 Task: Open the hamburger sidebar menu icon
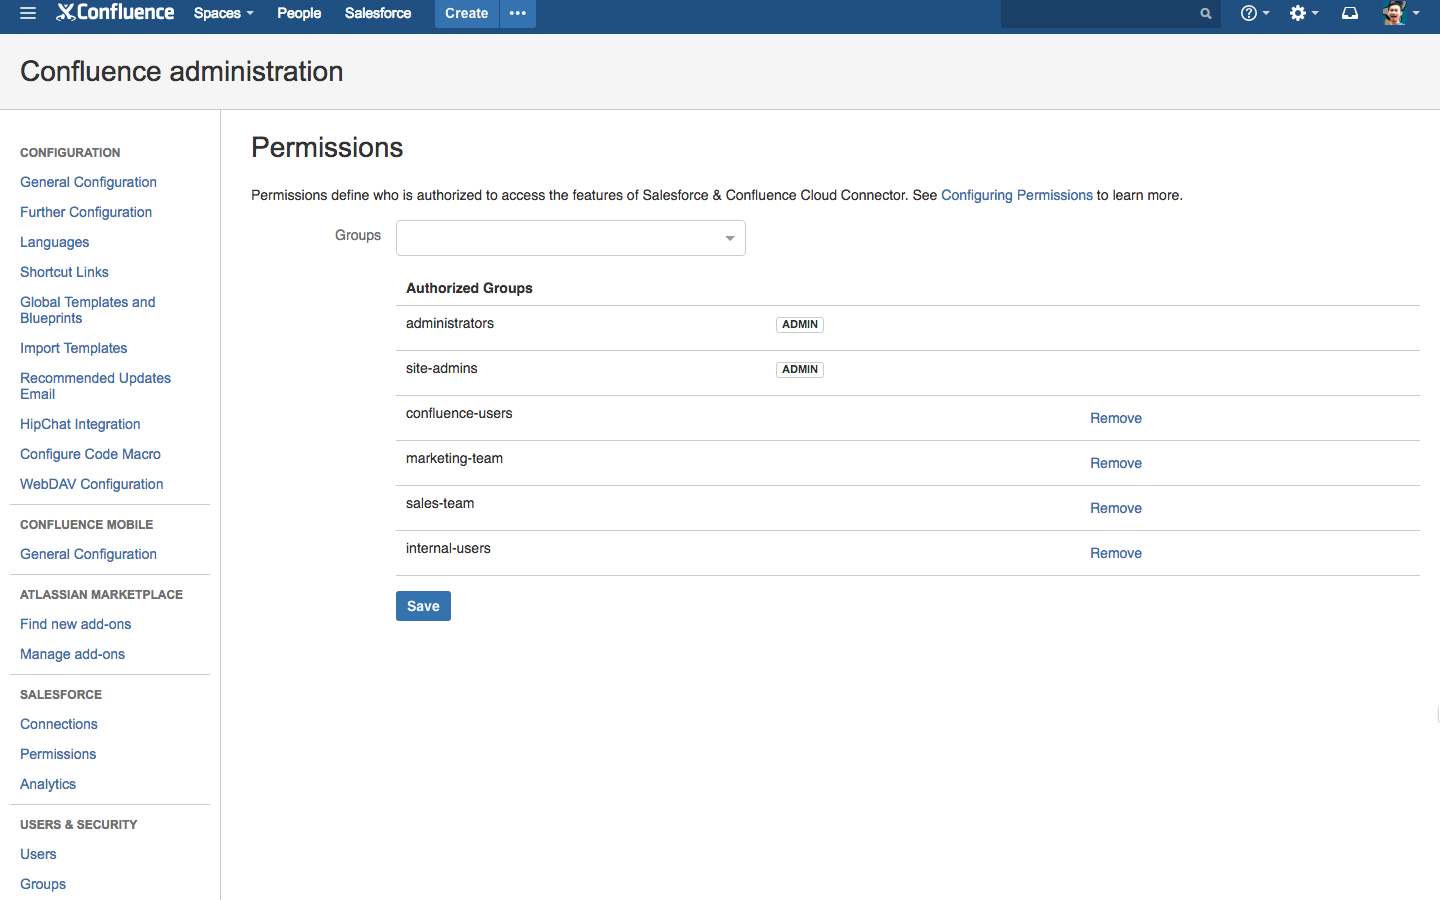28,13
